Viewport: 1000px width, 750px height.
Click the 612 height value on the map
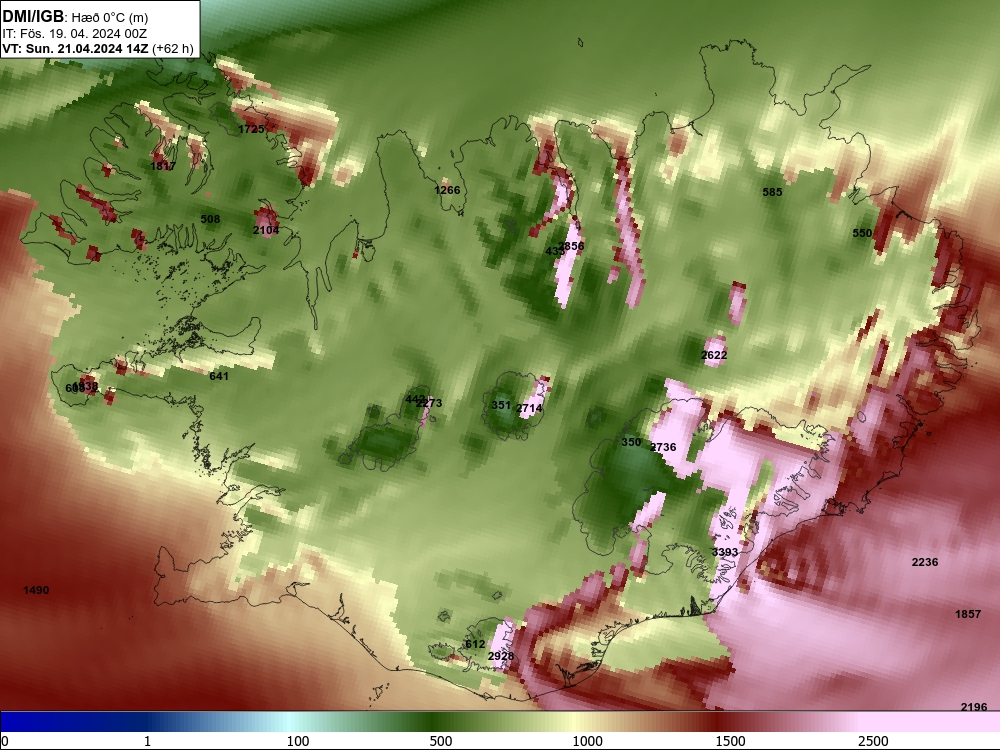(x=475, y=643)
